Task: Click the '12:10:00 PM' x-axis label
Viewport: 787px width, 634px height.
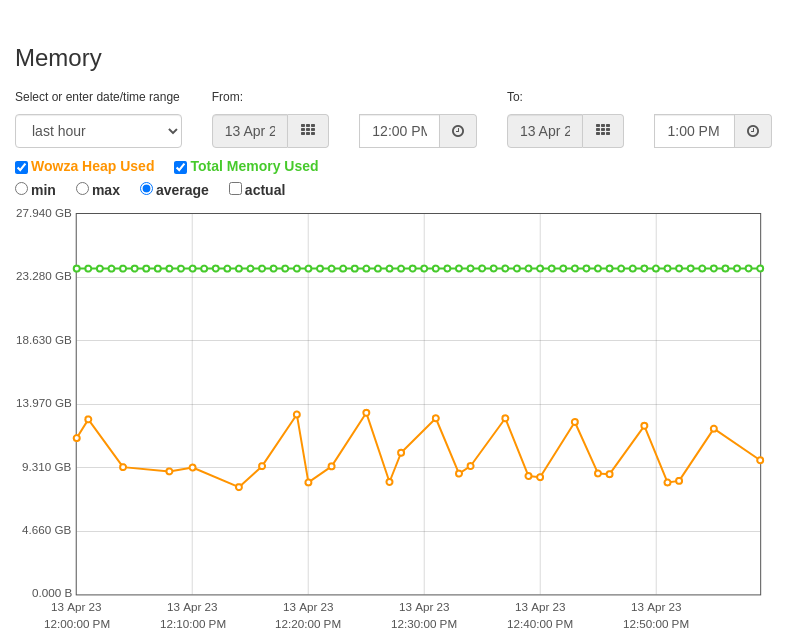Action: 193,624
